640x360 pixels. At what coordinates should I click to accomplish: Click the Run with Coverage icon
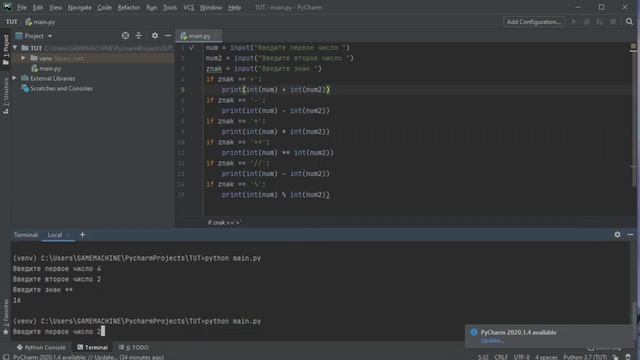coord(600,22)
